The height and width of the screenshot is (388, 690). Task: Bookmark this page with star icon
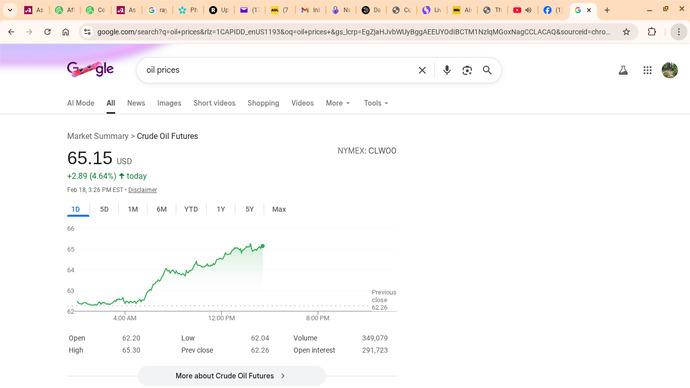(x=626, y=32)
